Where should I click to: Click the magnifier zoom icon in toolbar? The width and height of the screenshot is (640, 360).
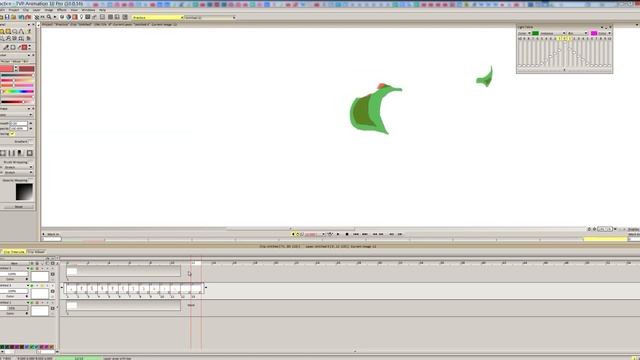pos(49,17)
